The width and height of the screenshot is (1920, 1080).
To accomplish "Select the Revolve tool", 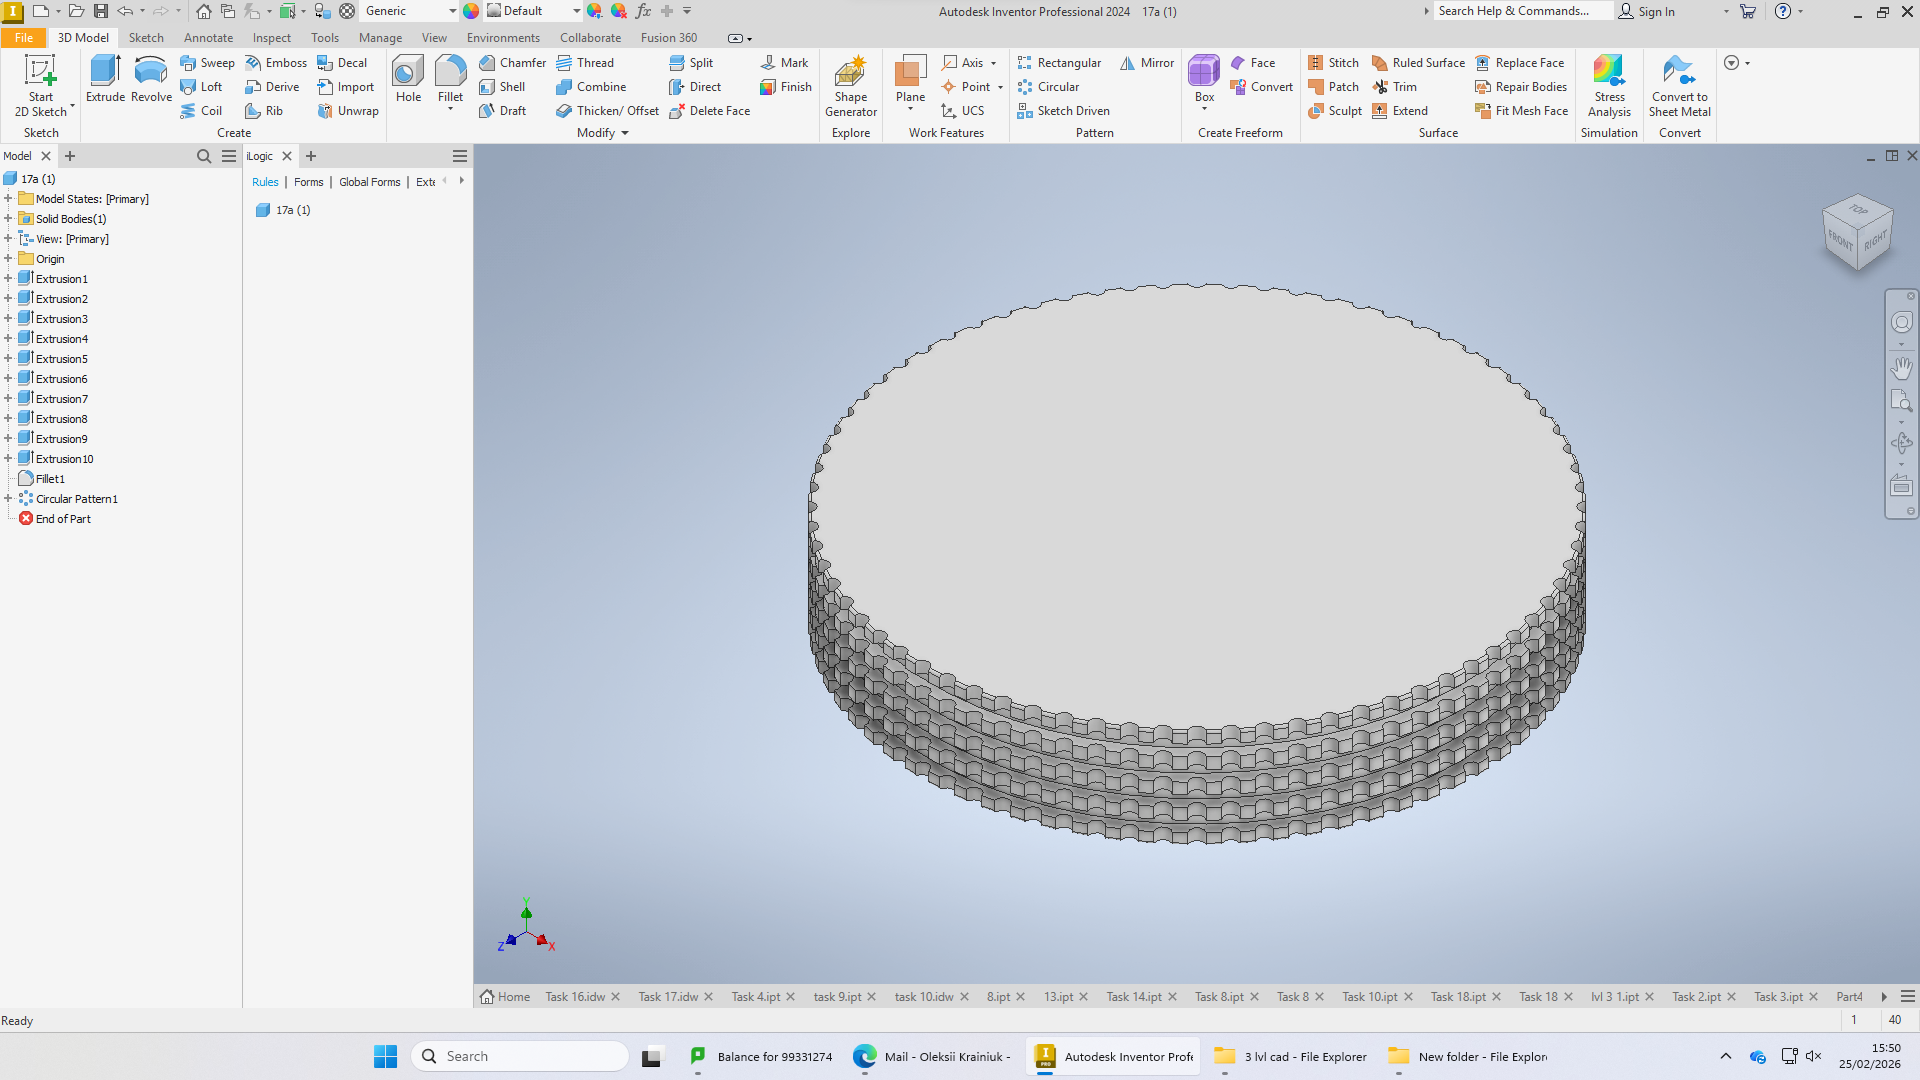I will (x=151, y=79).
